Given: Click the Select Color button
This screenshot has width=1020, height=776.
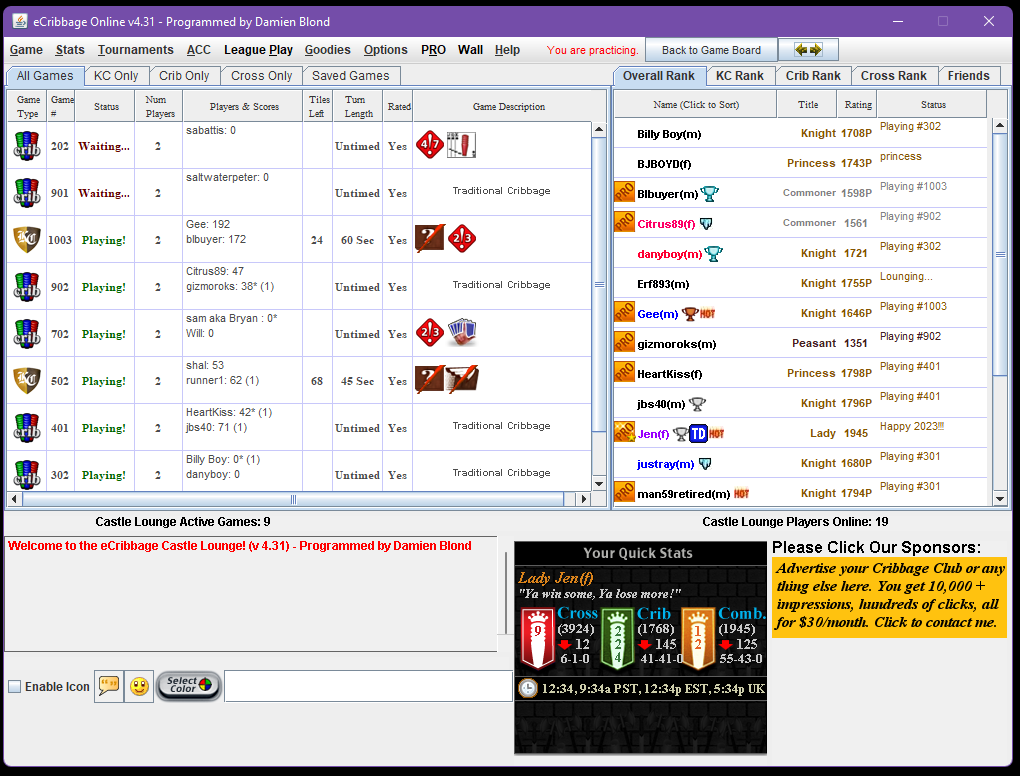Looking at the screenshot, I should [x=188, y=686].
